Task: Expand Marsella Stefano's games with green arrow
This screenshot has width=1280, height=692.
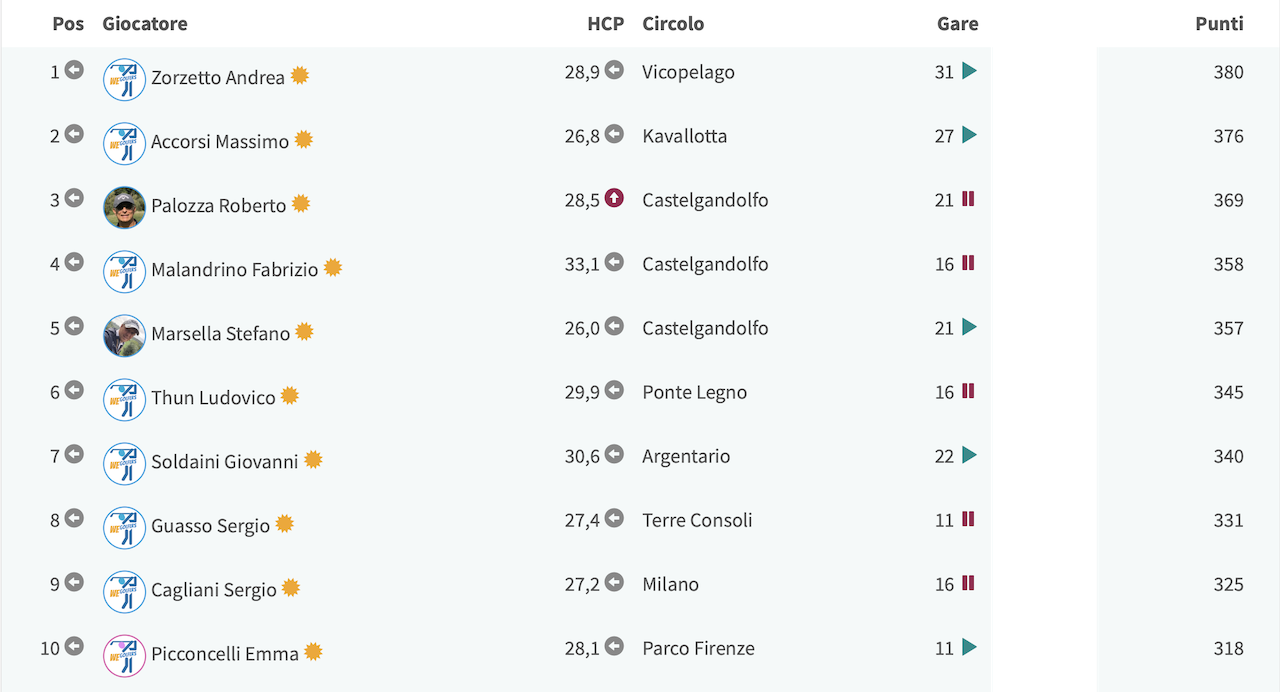Action: 969,327
